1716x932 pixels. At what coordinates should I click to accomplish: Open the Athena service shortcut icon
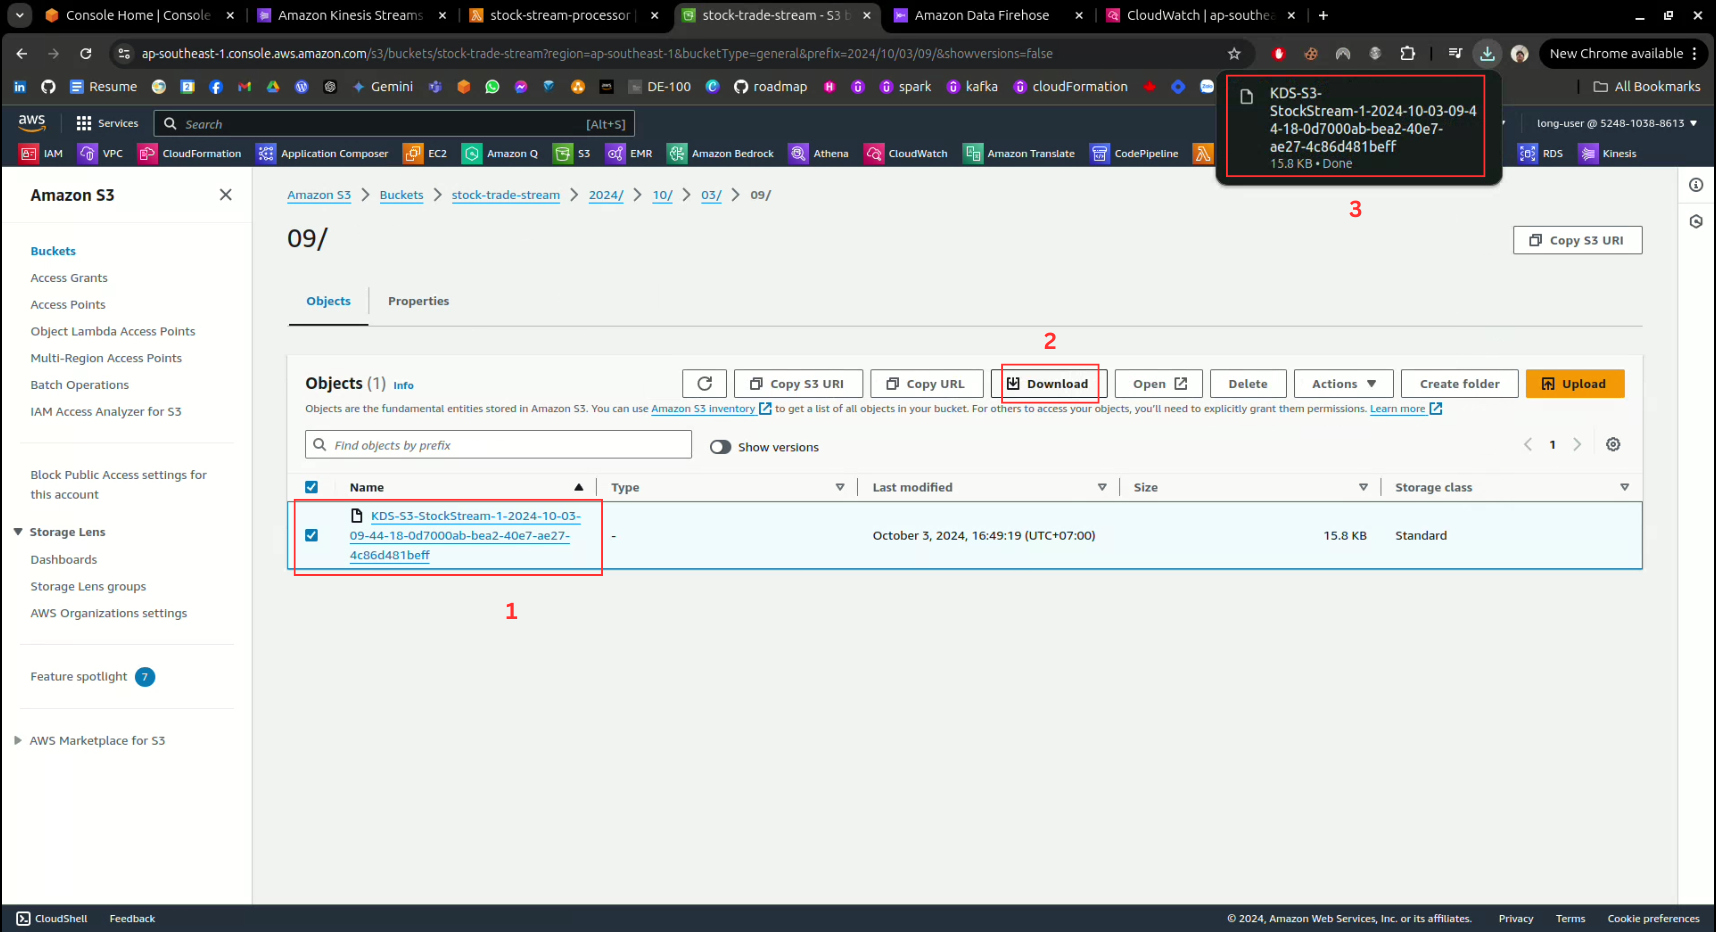pos(798,154)
